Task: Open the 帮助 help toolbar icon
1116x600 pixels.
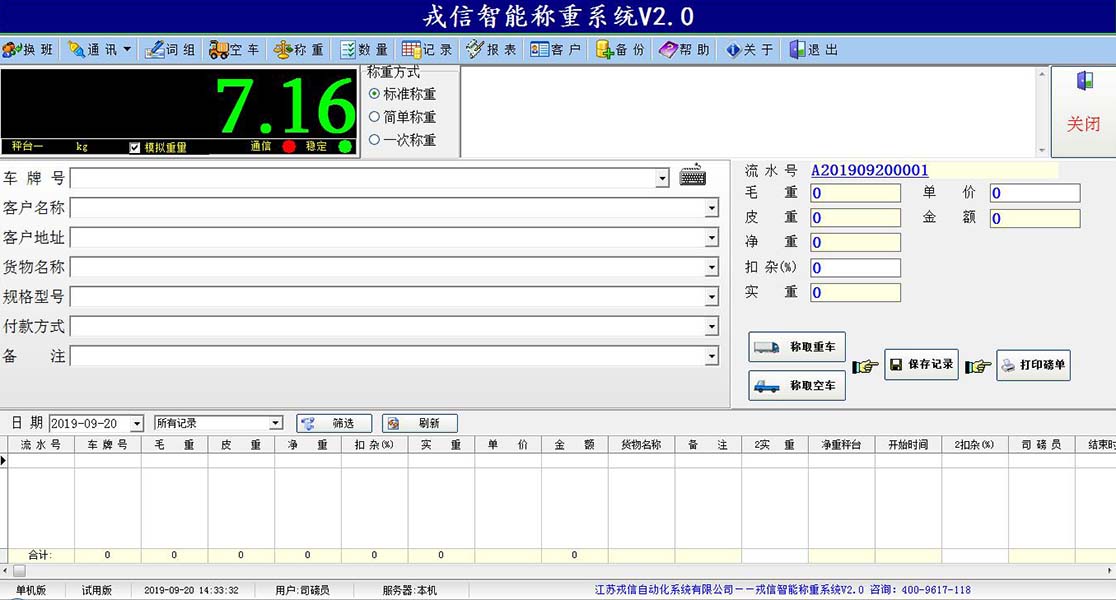Action: [668, 50]
